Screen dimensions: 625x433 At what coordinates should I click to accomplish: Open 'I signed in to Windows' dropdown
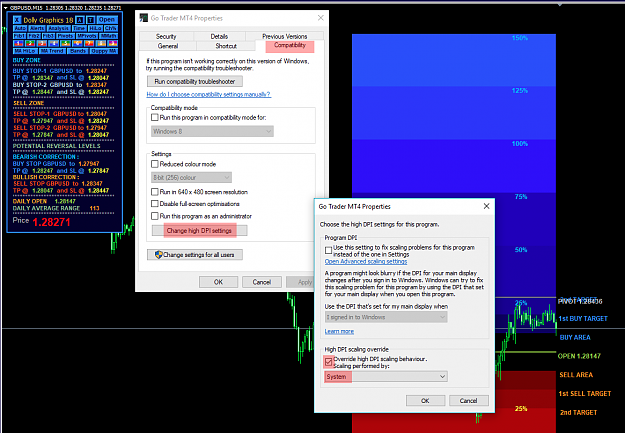click(386, 317)
